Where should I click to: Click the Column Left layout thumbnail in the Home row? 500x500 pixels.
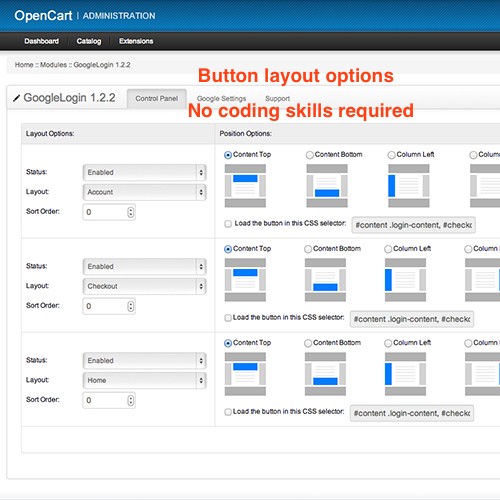pyautogui.click(x=405, y=374)
